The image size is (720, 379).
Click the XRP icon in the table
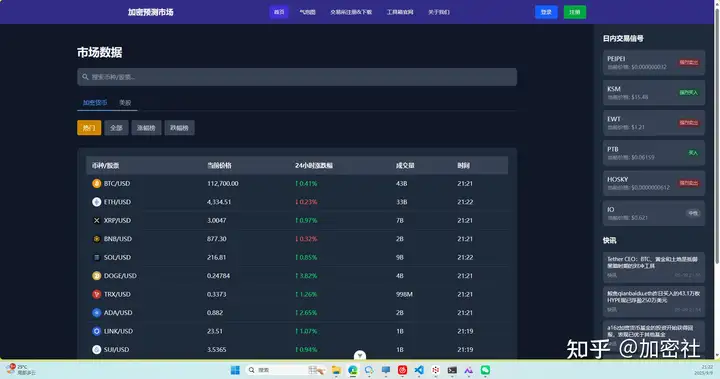pos(96,221)
